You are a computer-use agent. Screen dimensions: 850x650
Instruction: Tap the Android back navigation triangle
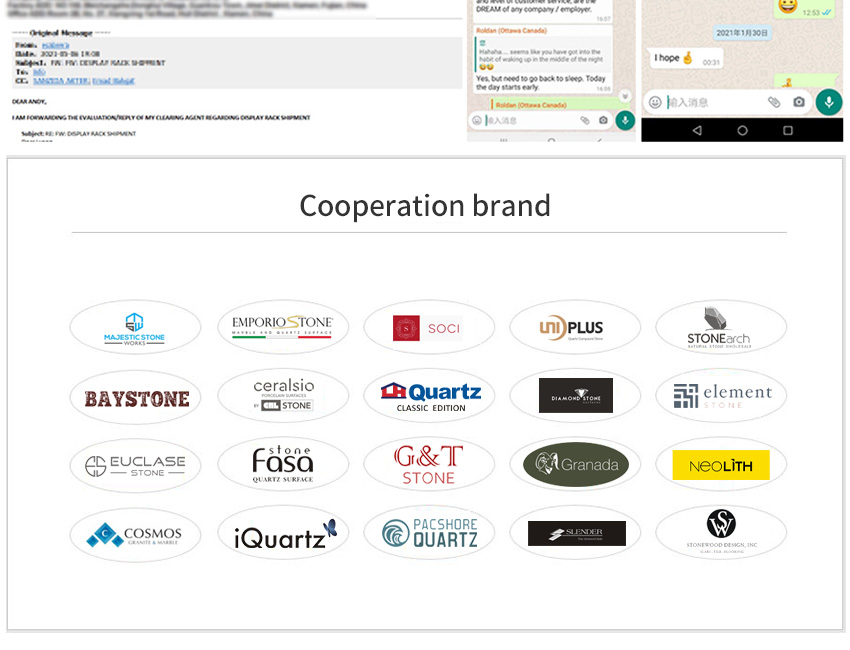(697, 130)
